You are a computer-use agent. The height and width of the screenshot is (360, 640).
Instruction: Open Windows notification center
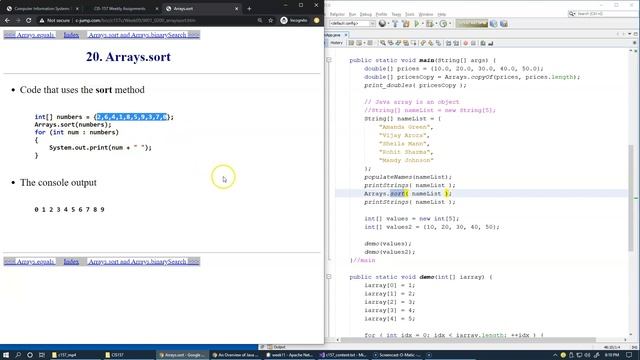(x=629, y=355)
